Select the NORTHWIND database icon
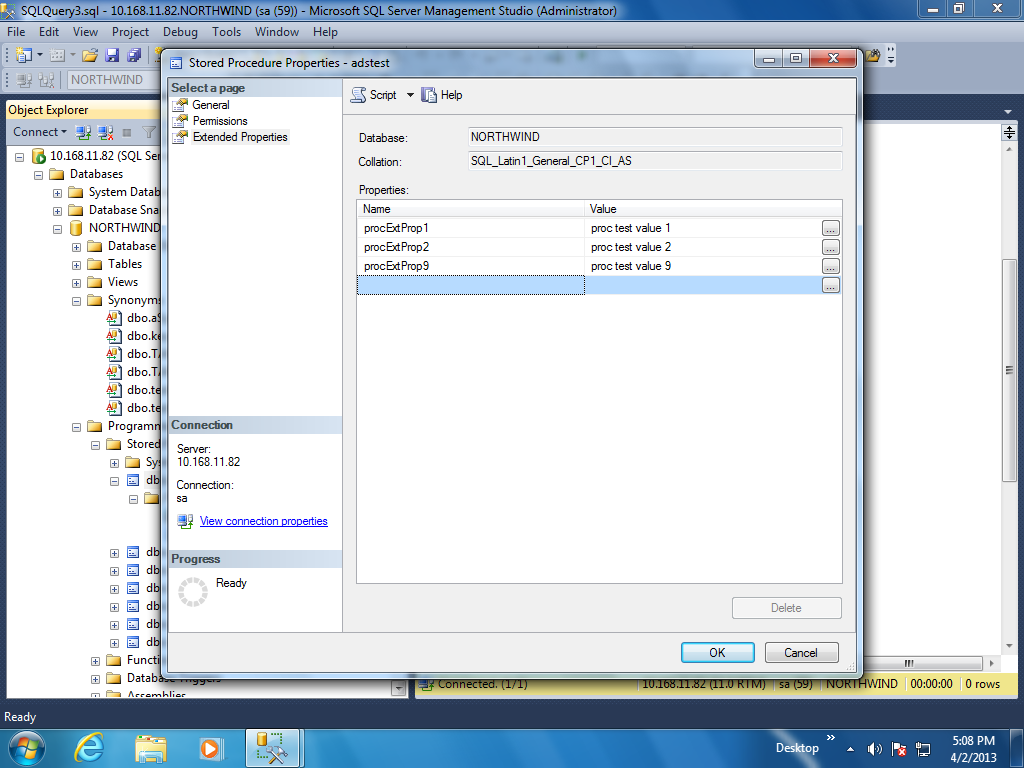 pyautogui.click(x=76, y=228)
